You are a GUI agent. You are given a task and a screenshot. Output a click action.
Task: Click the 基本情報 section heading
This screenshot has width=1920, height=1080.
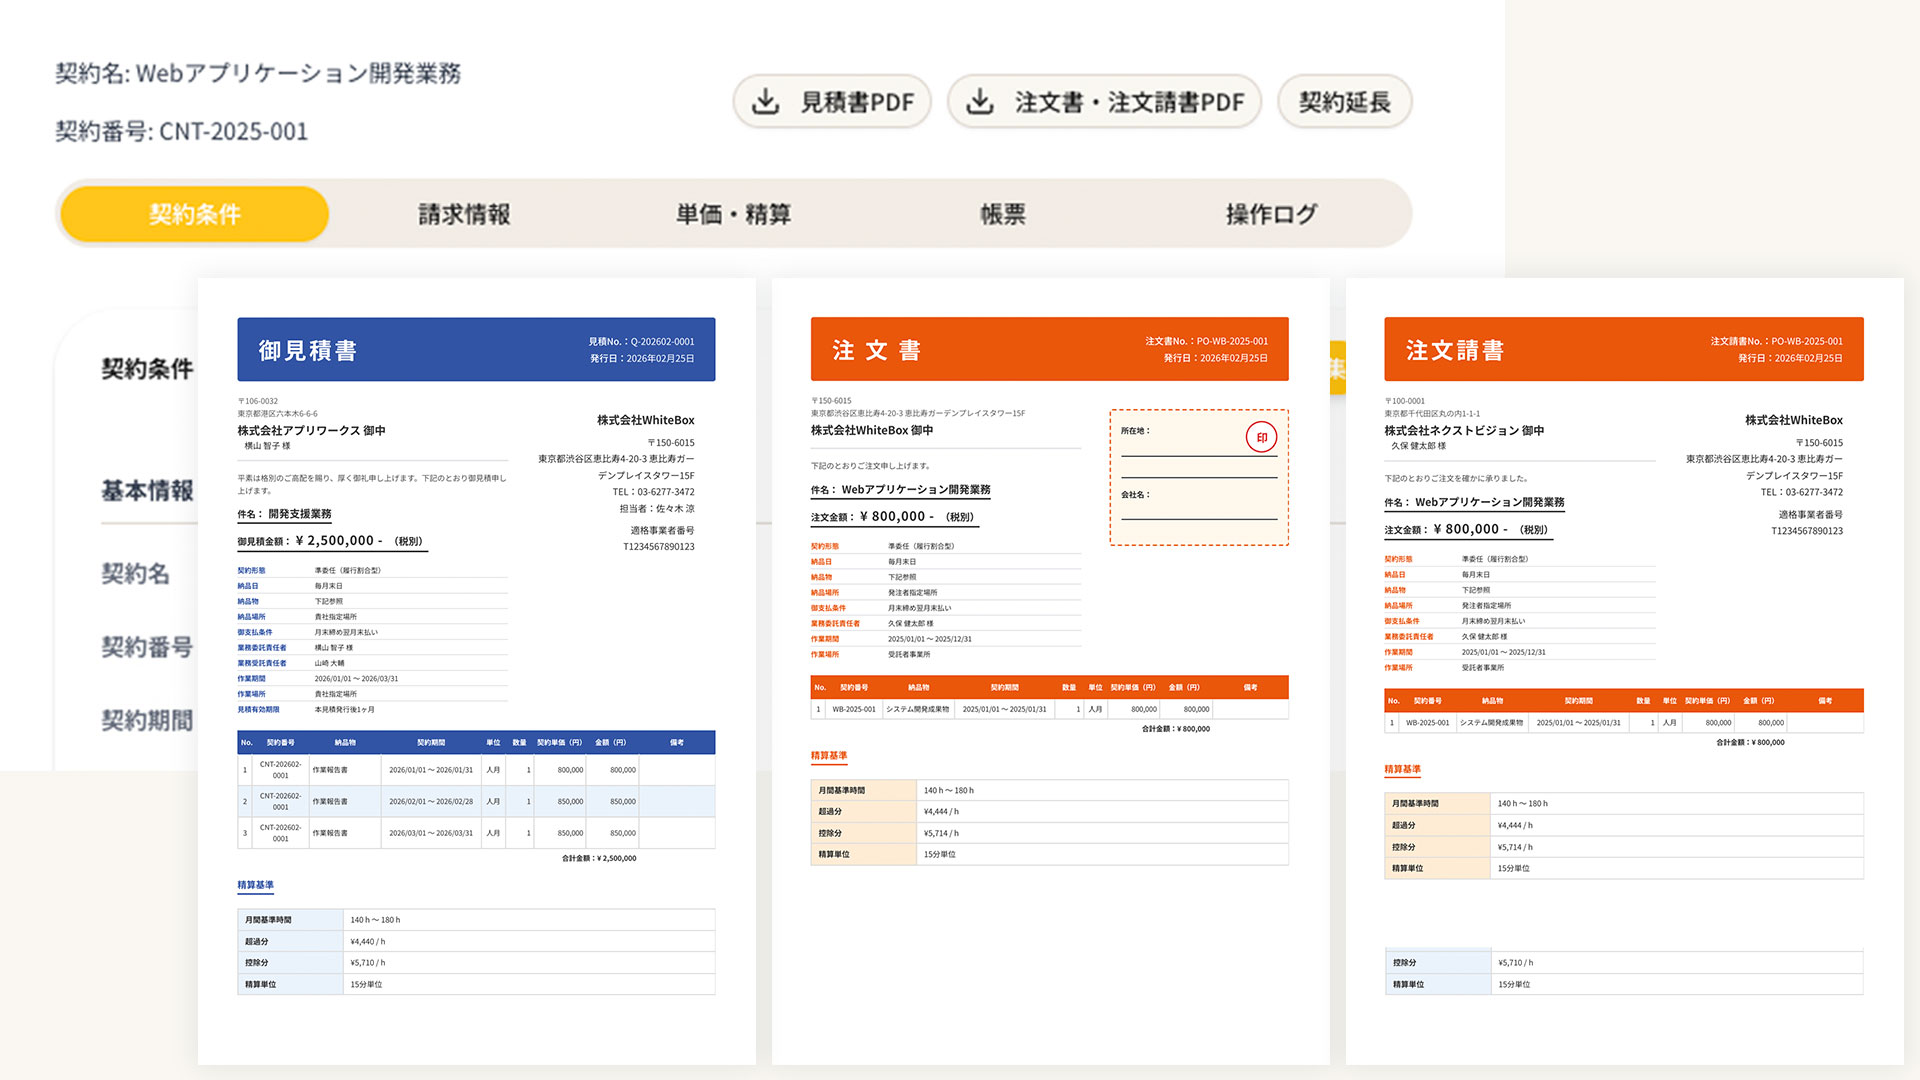point(147,491)
